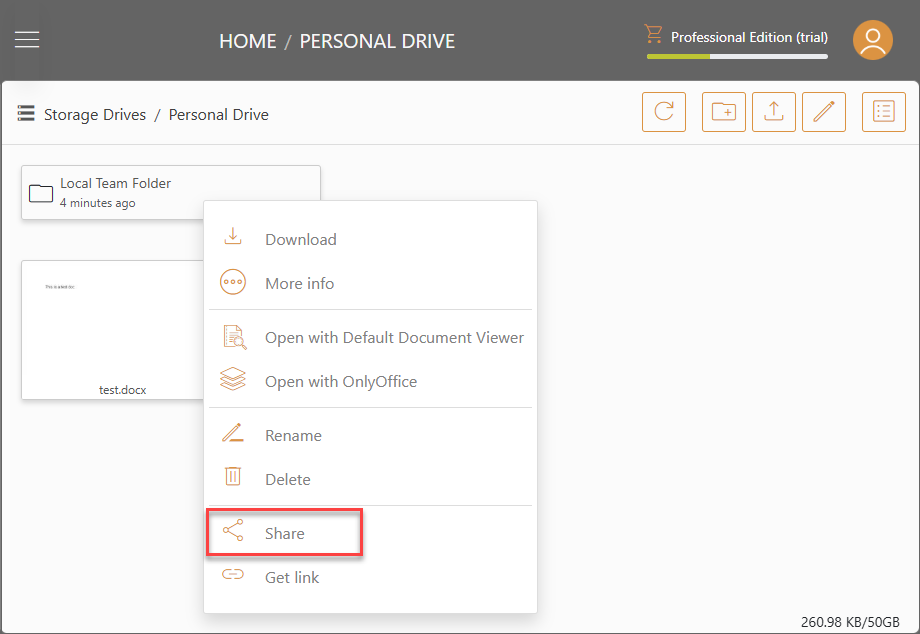The height and width of the screenshot is (634, 920).
Task: Choose Open with OnlyOffice
Action: (370, 382)
